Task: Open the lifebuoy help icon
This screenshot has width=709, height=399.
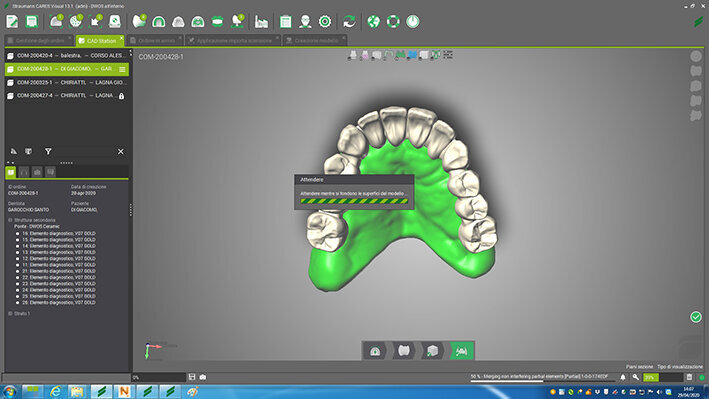Action: (393, 21)
